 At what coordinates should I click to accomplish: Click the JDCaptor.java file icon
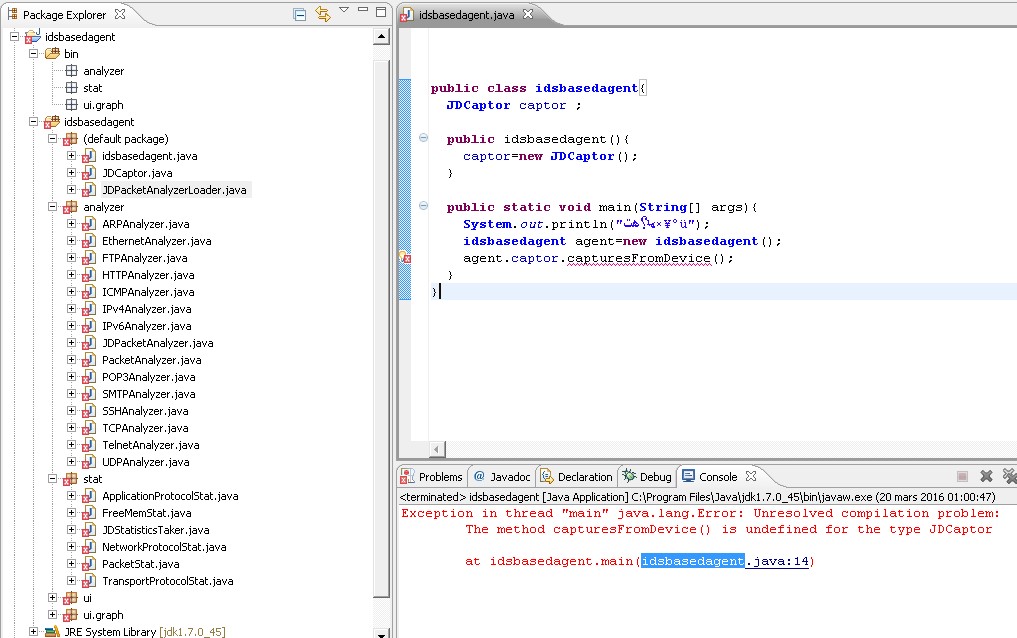pos(89,173)
